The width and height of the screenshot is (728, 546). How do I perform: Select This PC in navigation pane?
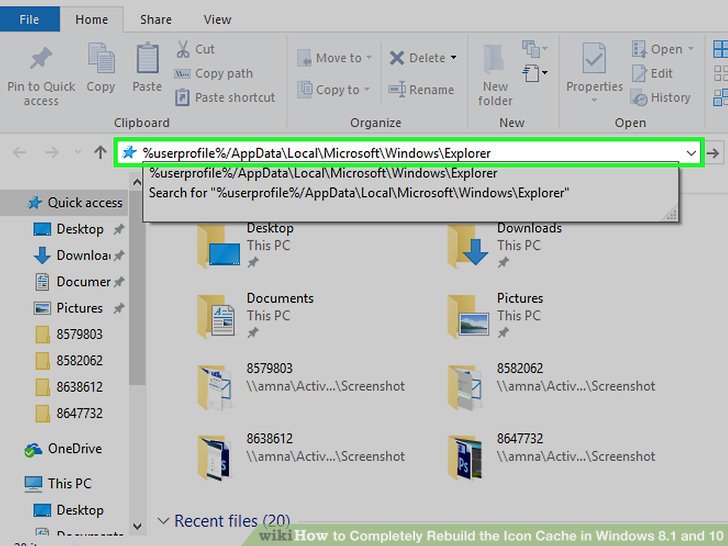coord(58,483)
